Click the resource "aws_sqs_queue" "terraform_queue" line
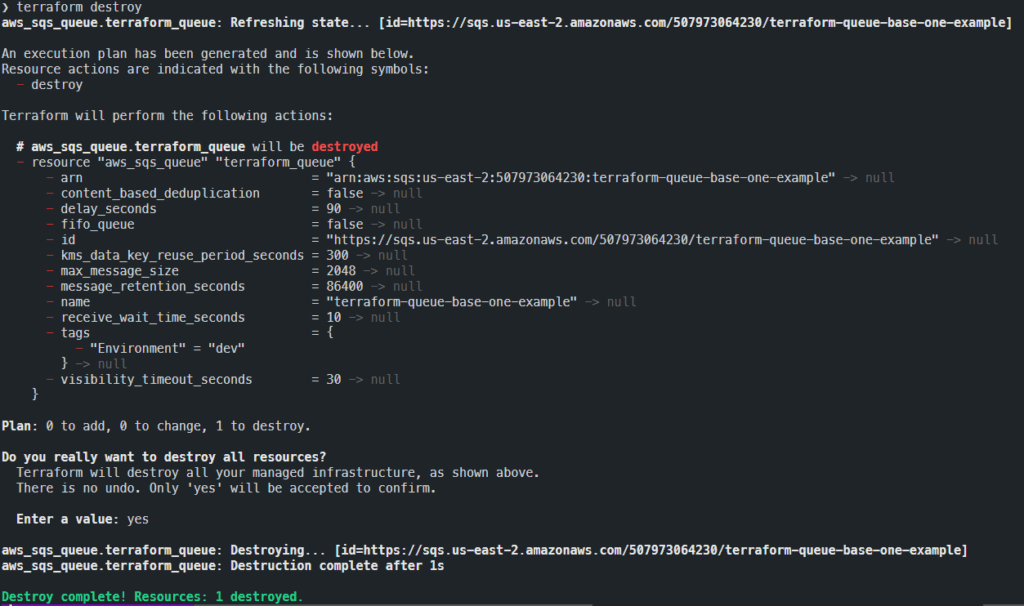The width and height of the screenshot is (1024, 606). (185, 162)
